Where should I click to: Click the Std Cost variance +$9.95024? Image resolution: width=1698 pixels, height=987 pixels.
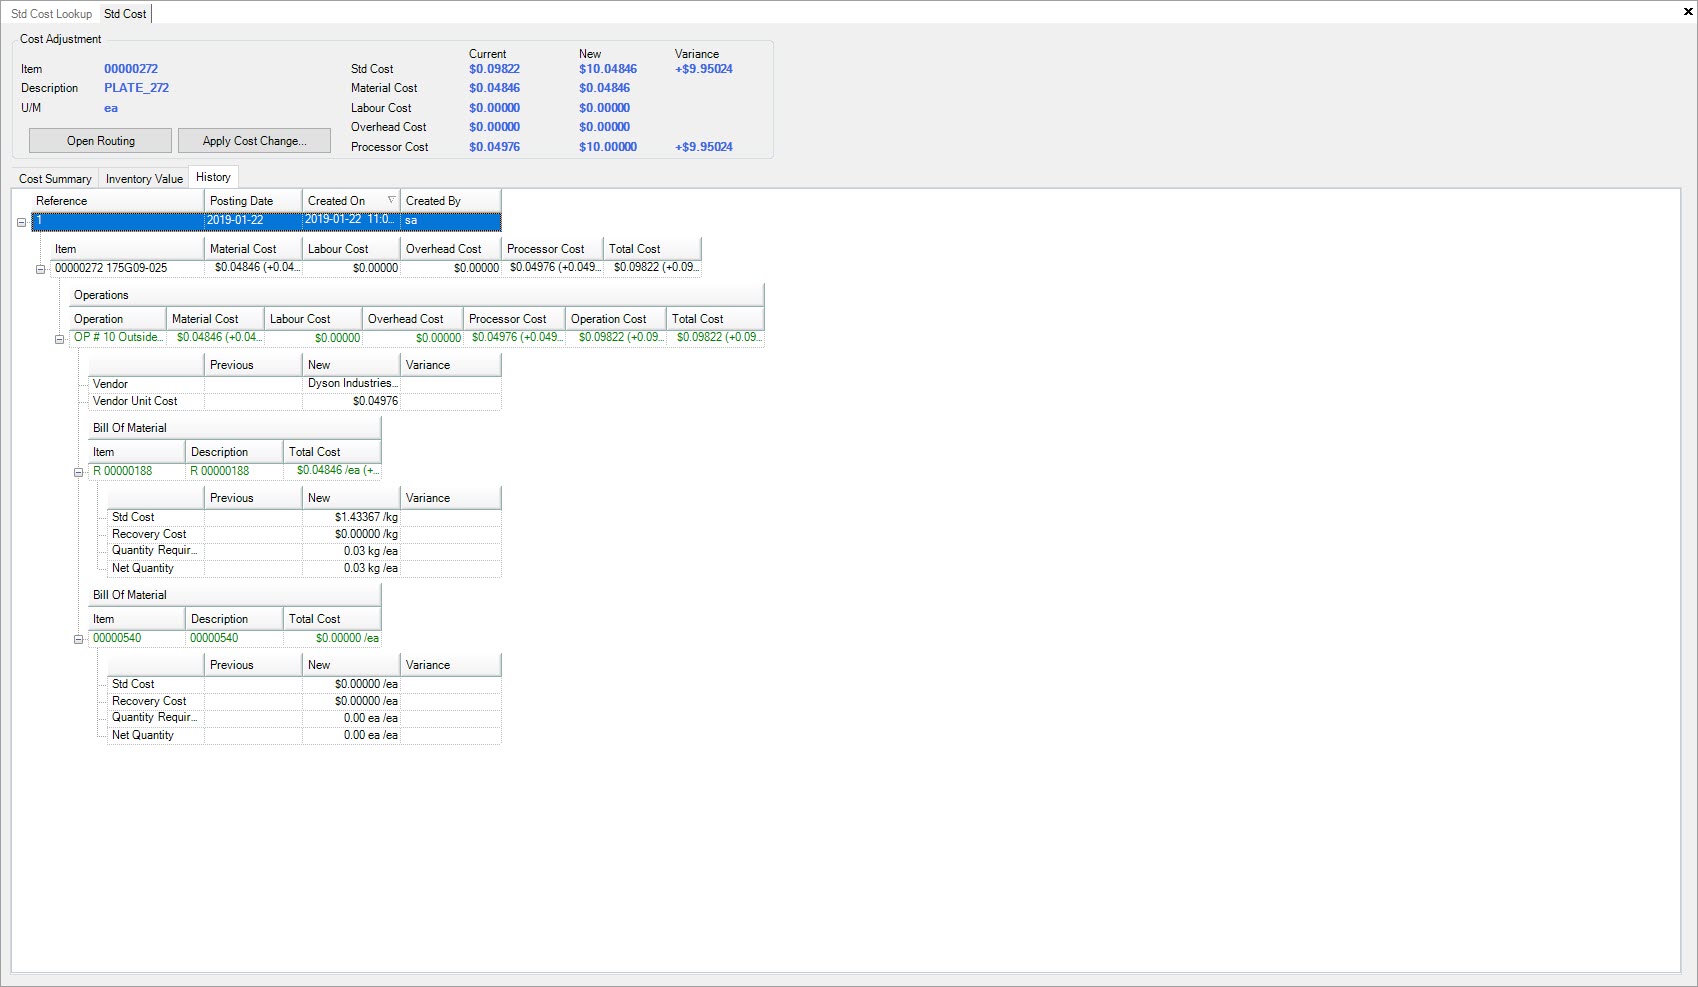(704, 69)
